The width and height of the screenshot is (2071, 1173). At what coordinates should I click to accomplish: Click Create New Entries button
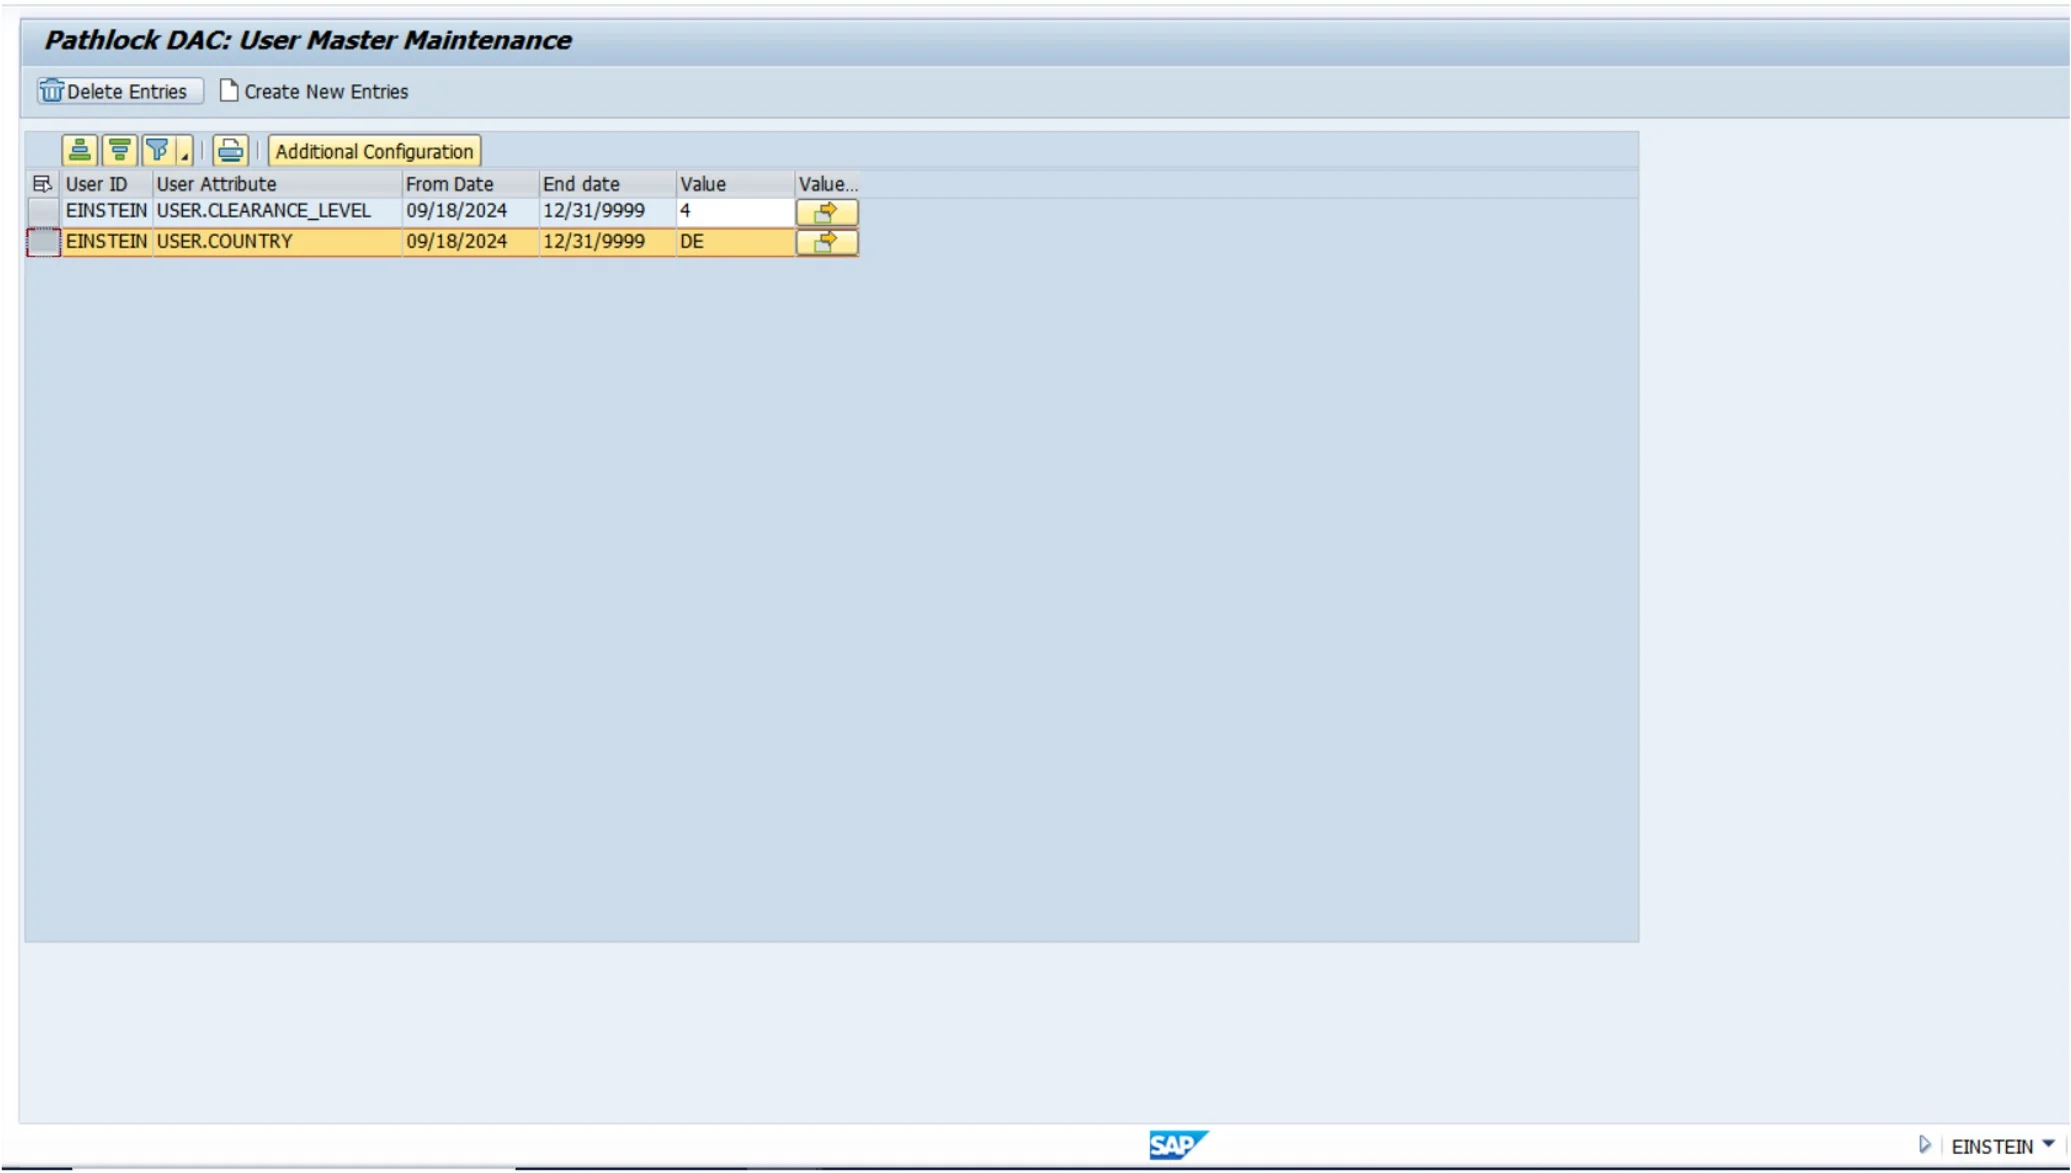tap(314, 91)
